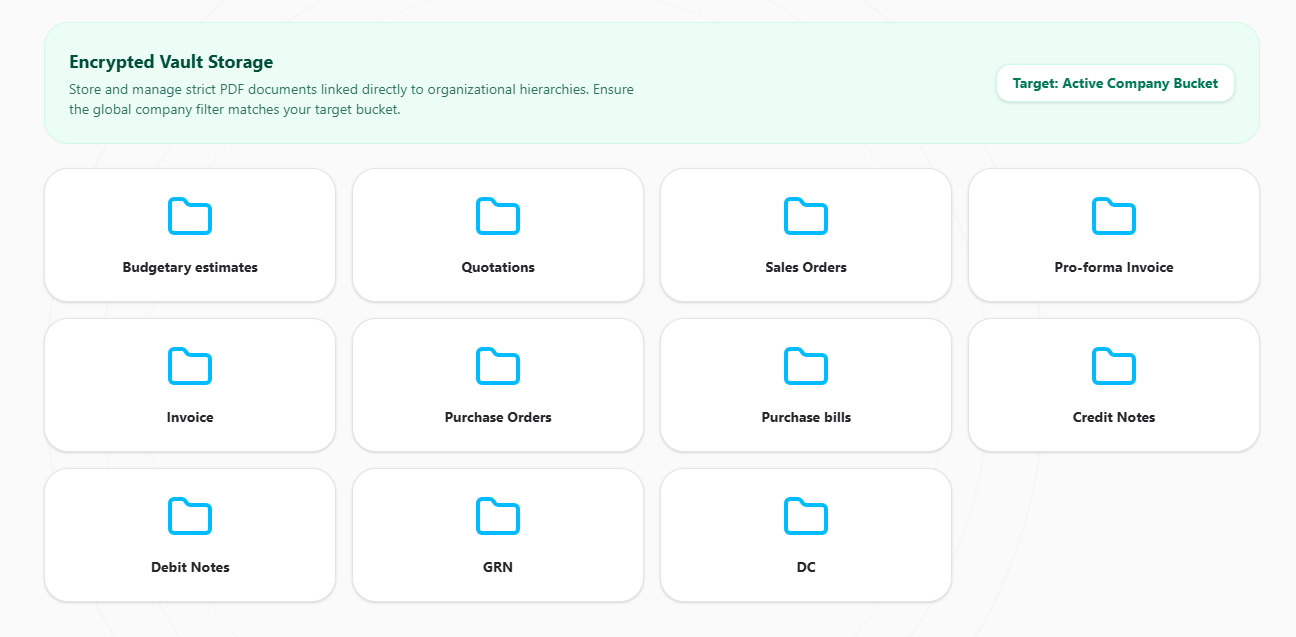This screenshot has width=1296, height=637.
Task: Select the 'GRN' label text
Action: (498, 567)
